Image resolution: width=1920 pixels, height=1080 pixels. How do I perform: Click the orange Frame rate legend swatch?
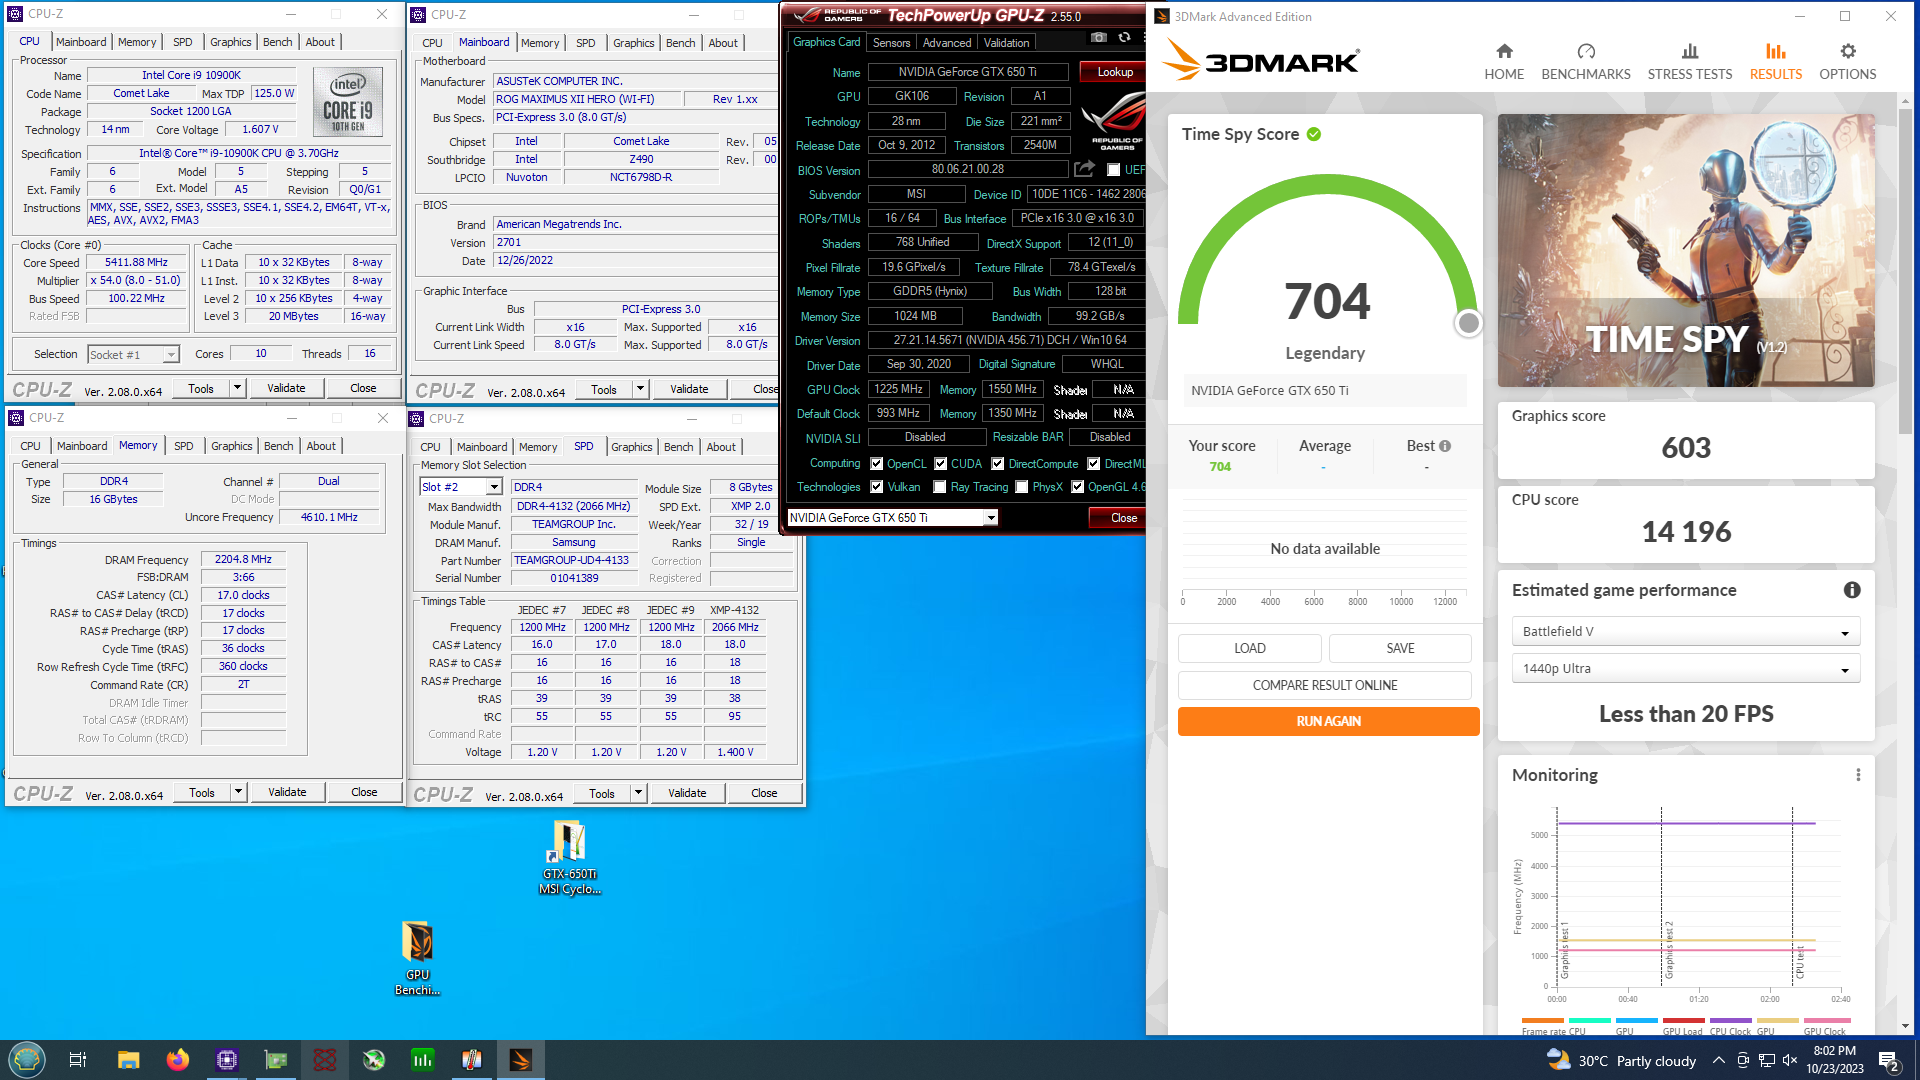point(1542,1021)
